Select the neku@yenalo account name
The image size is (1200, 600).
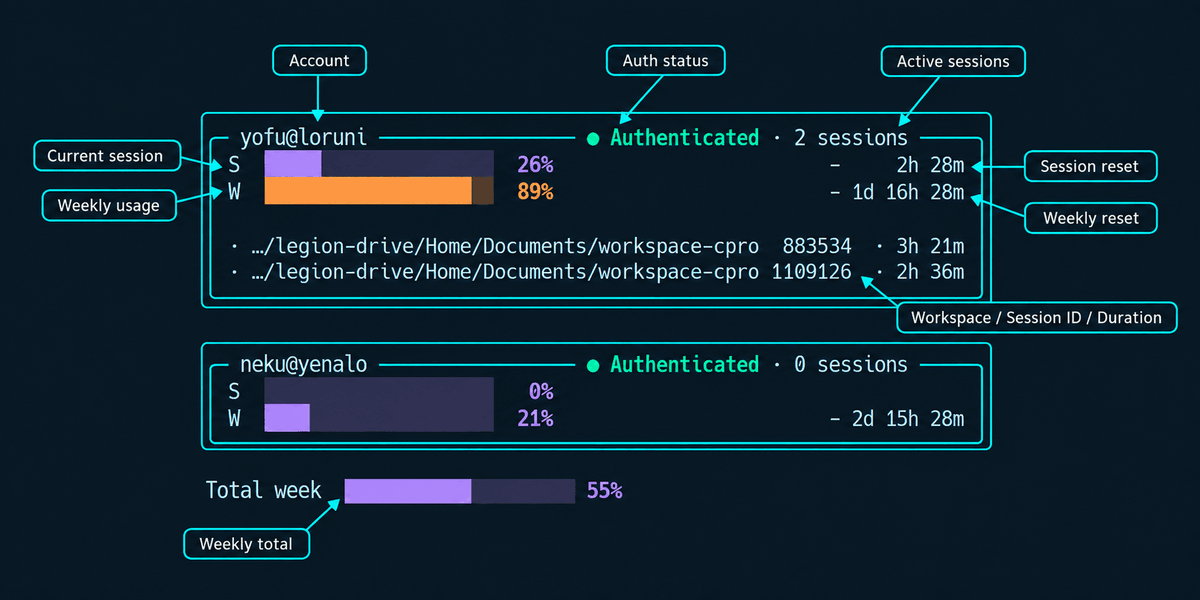(x=304, y=365)
